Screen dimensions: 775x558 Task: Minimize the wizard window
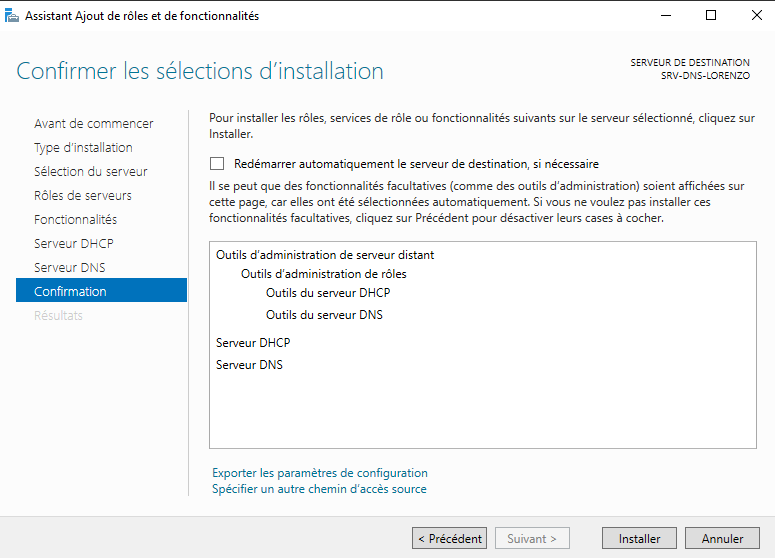click(x=665, y=16)
